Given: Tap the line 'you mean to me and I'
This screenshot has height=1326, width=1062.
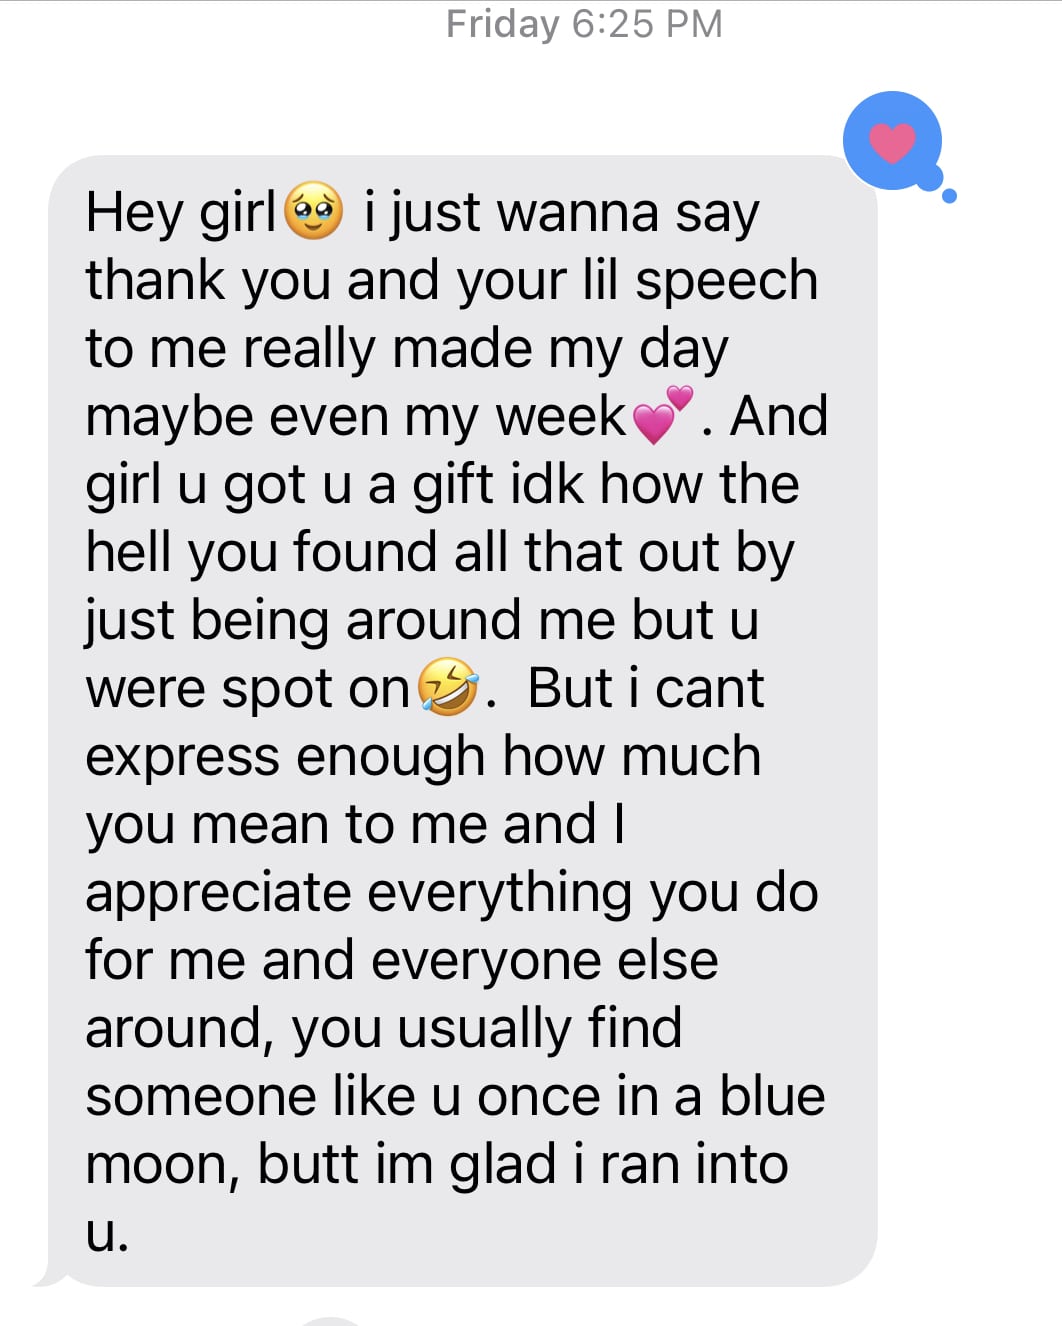Looking at the screenshot, I should click(x=356, y=826).
